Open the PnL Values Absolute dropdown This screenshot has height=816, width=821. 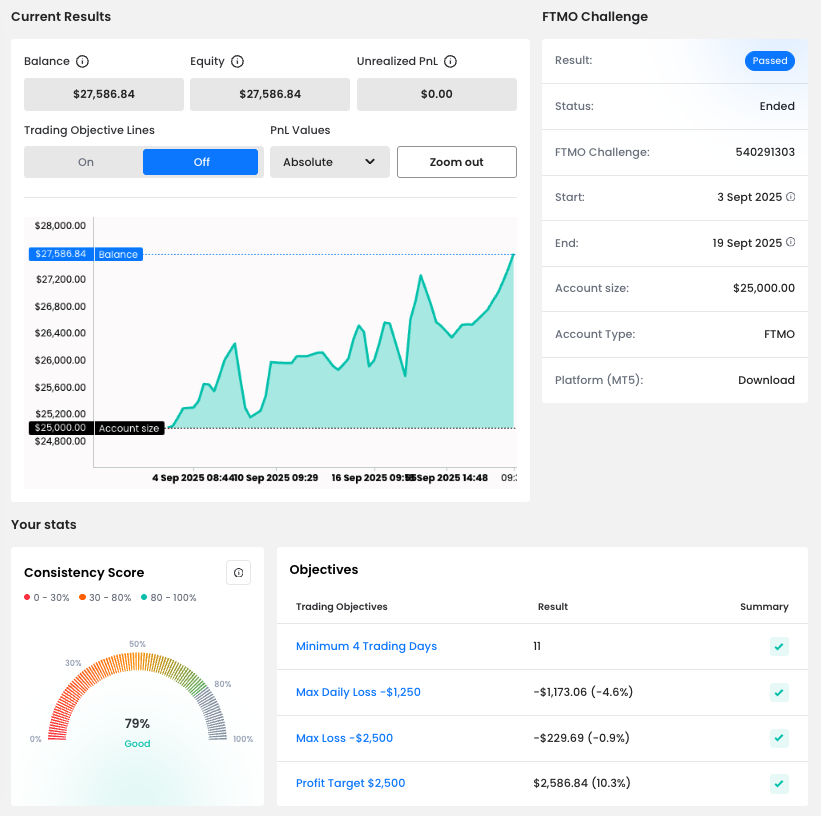pos(329,162)
